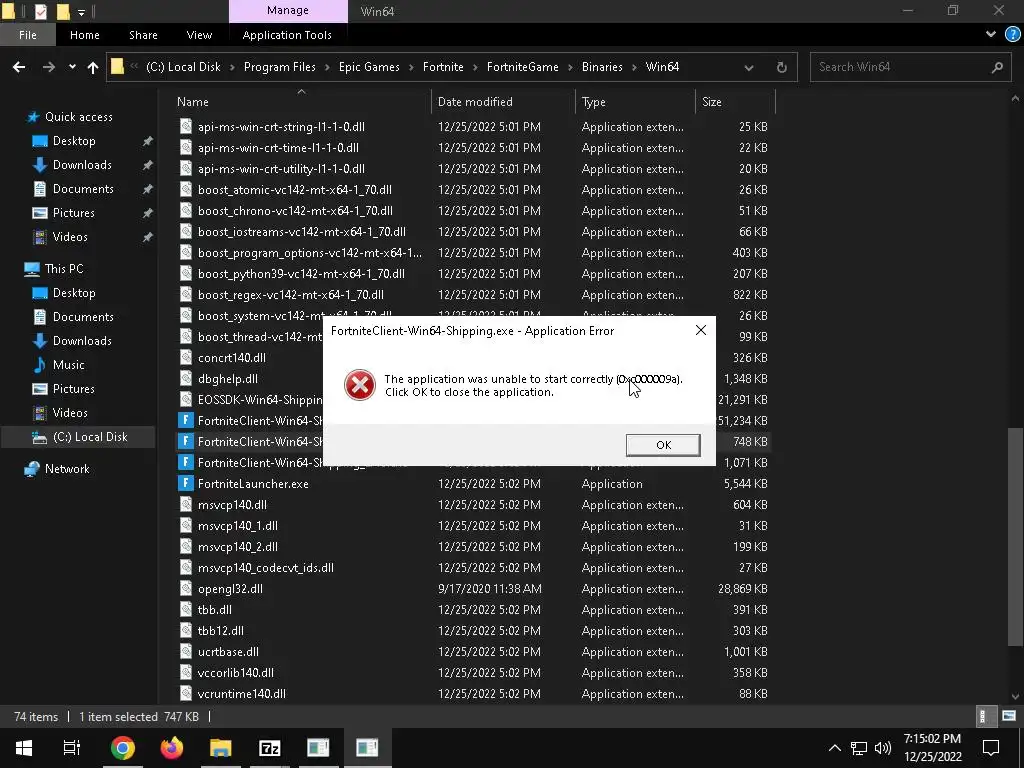Select This PC in the navigation pane
Viewport: 1024px width, 768px height.
click(x=63, y=268)
